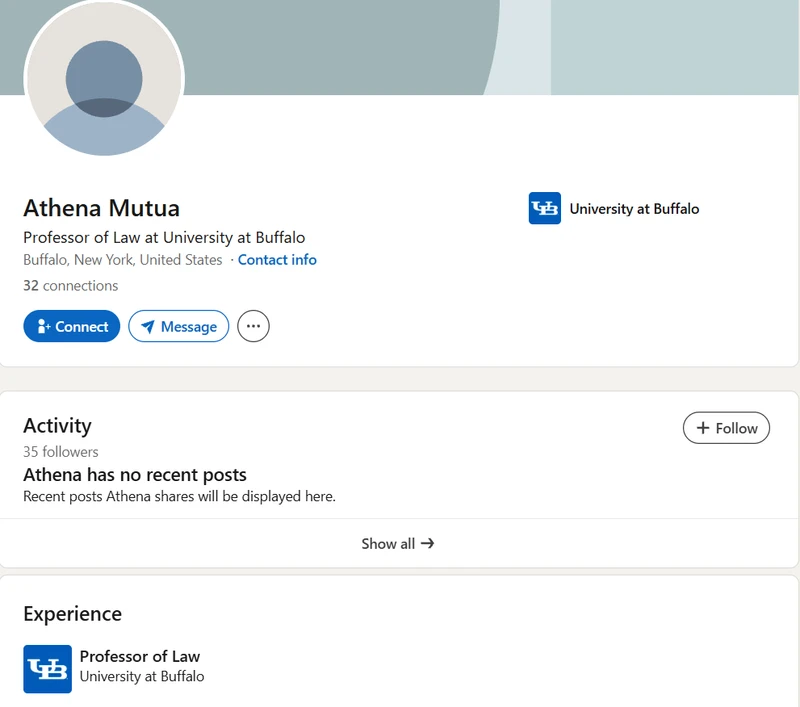The height and width of the screenshot is (707, 800).
Task: Click the Buffalo, New York location text
Action: pos(123,260)
